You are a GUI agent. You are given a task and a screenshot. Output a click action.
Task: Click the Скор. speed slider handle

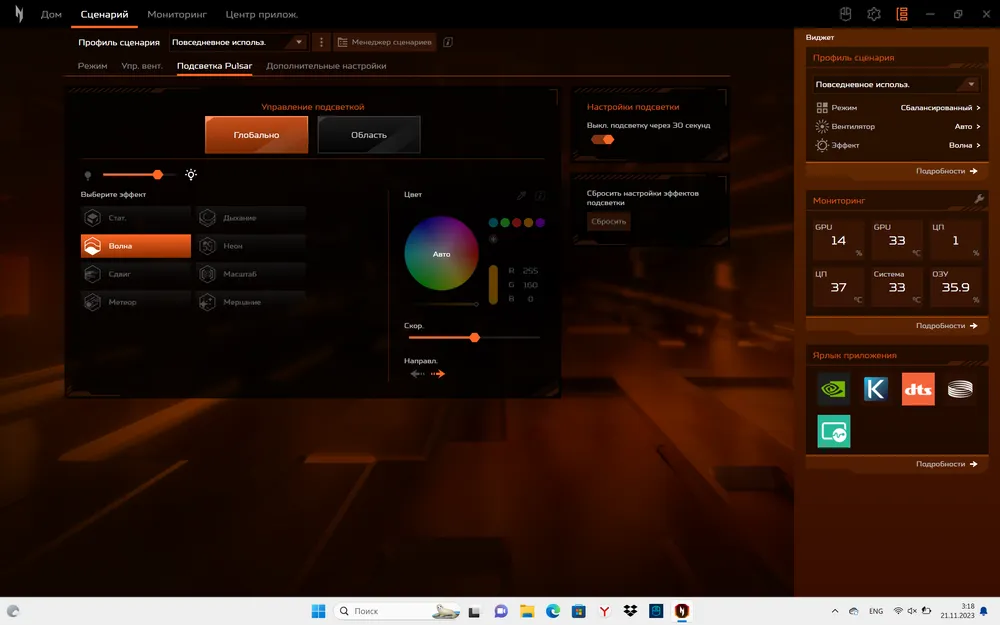pyautogui.click(x=475, y=338)
